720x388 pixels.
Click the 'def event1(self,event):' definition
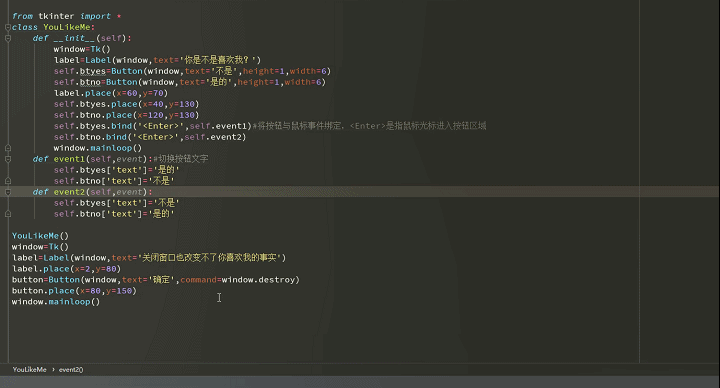[93, 159]
